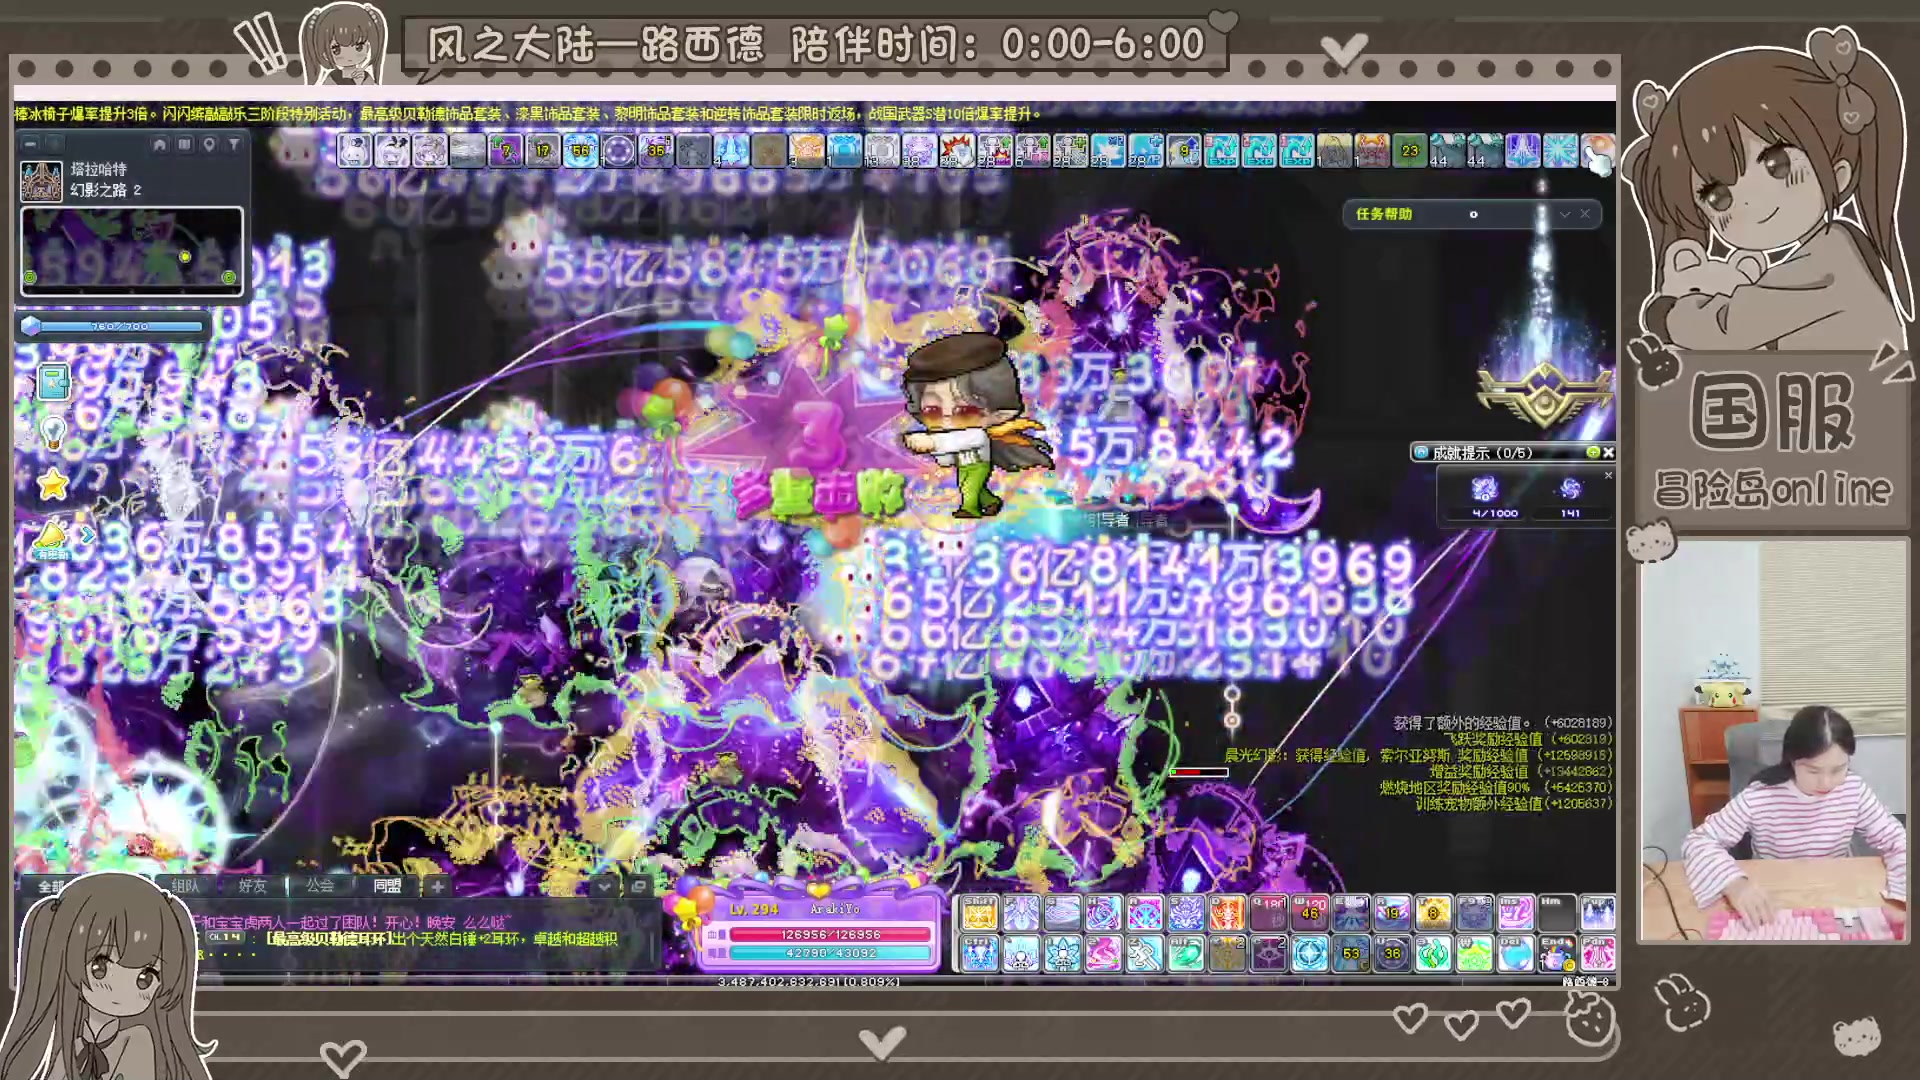Open world map from minimap home icon

click(160, 145)
